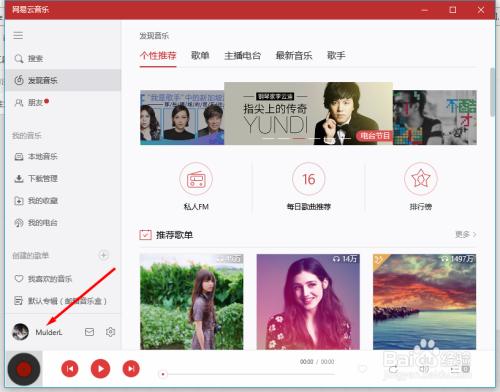The height and width of the screenshot is (392, 500).
Task: Toggle the loop playback mode icon
Action: coord(393,369)
